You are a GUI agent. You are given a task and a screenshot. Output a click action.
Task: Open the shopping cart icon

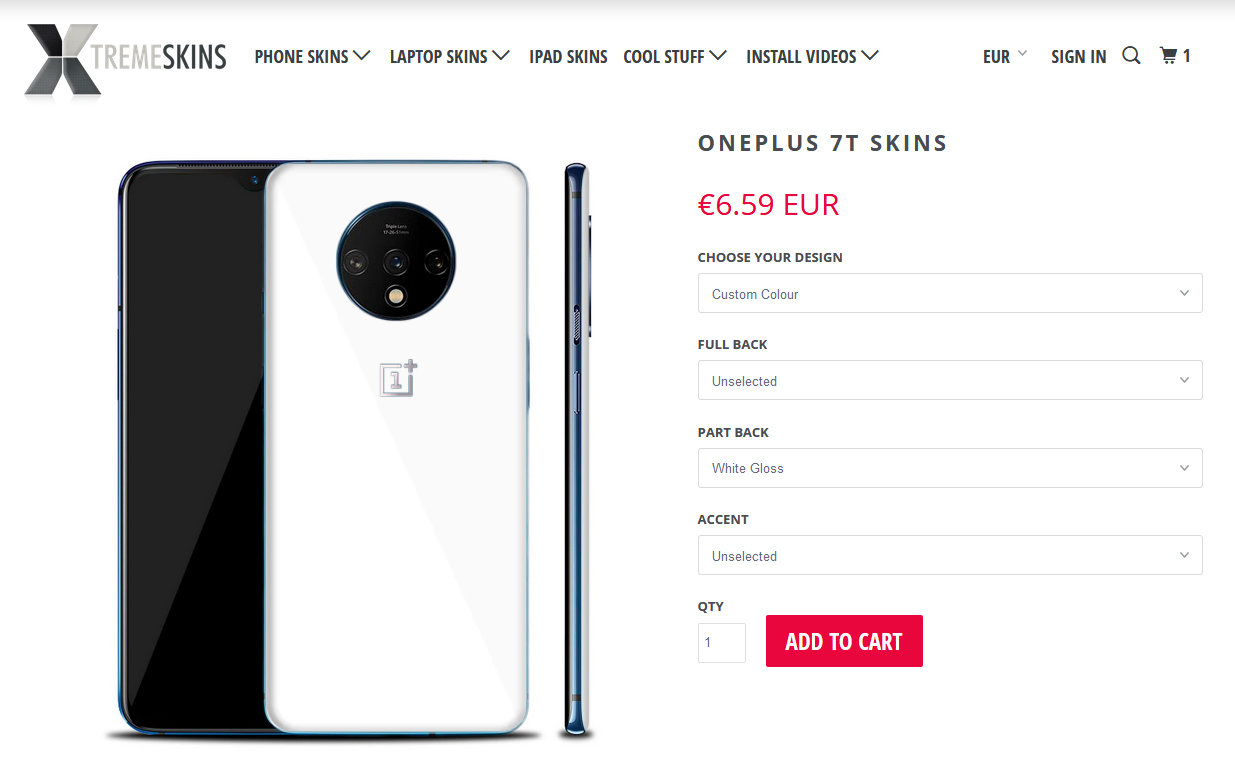point(1175,56)
